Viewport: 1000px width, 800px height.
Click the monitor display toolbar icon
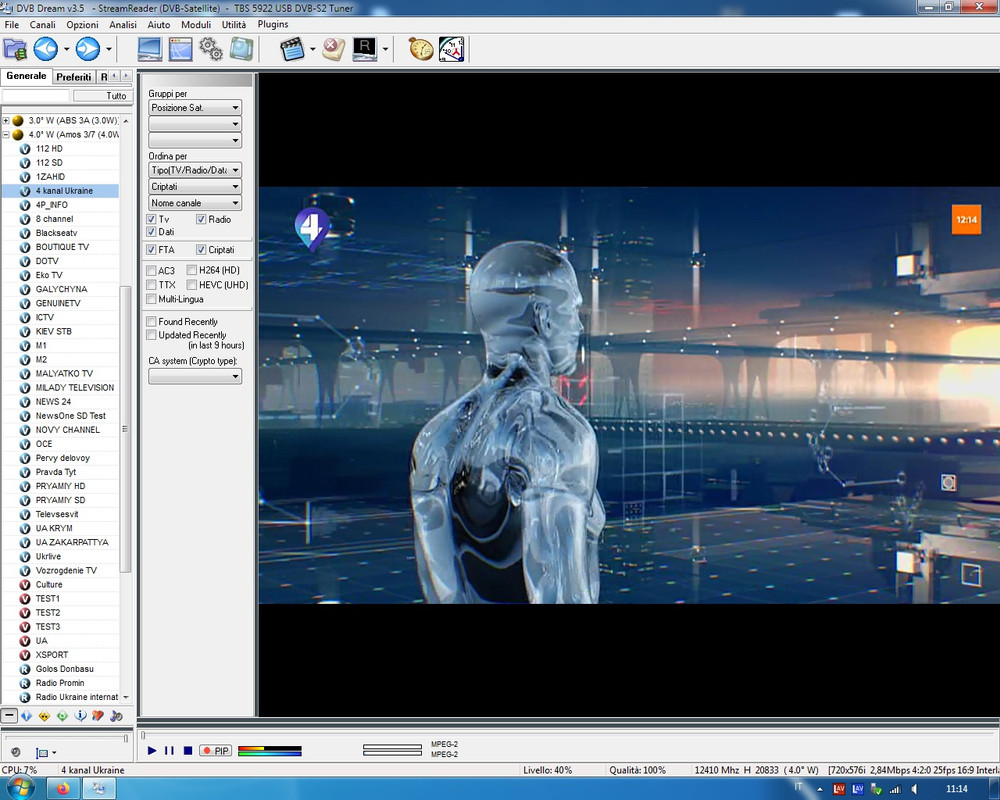(x=149, y=49)
